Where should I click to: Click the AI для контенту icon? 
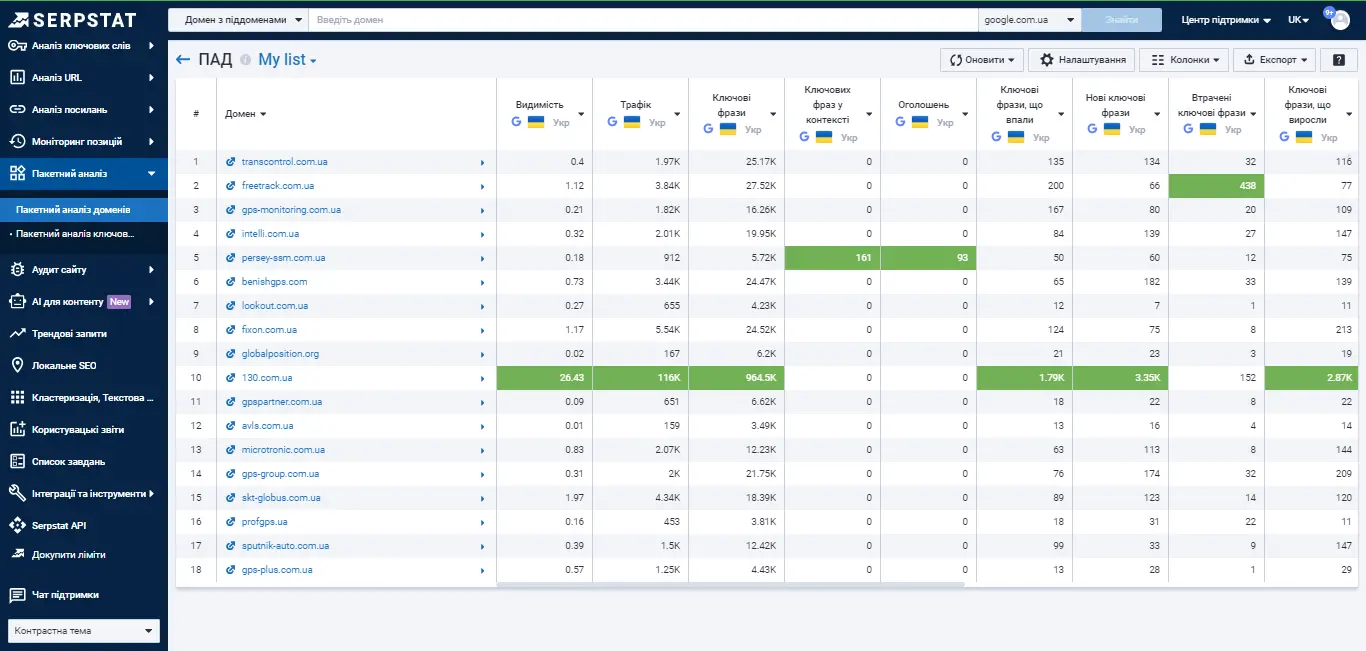(x=17, y=302)
